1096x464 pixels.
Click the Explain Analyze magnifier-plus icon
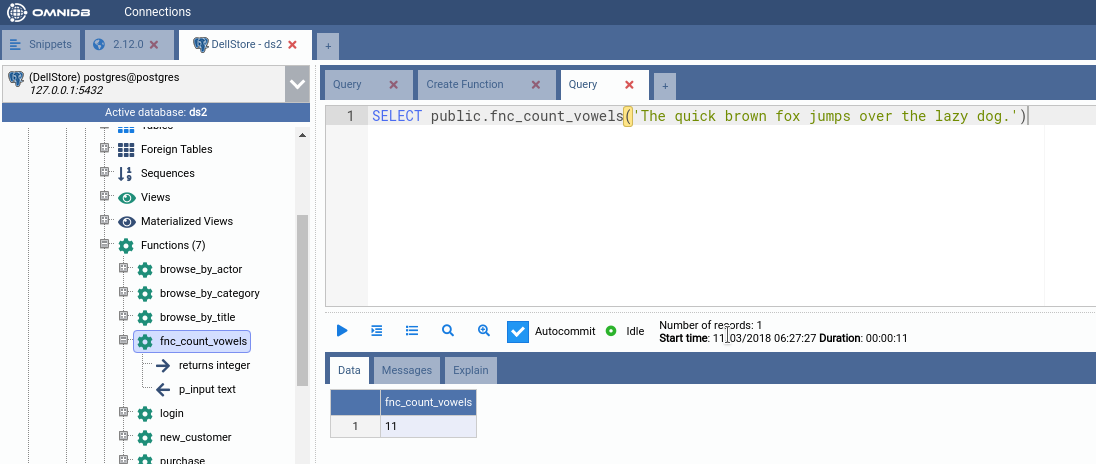coord(484,331)
